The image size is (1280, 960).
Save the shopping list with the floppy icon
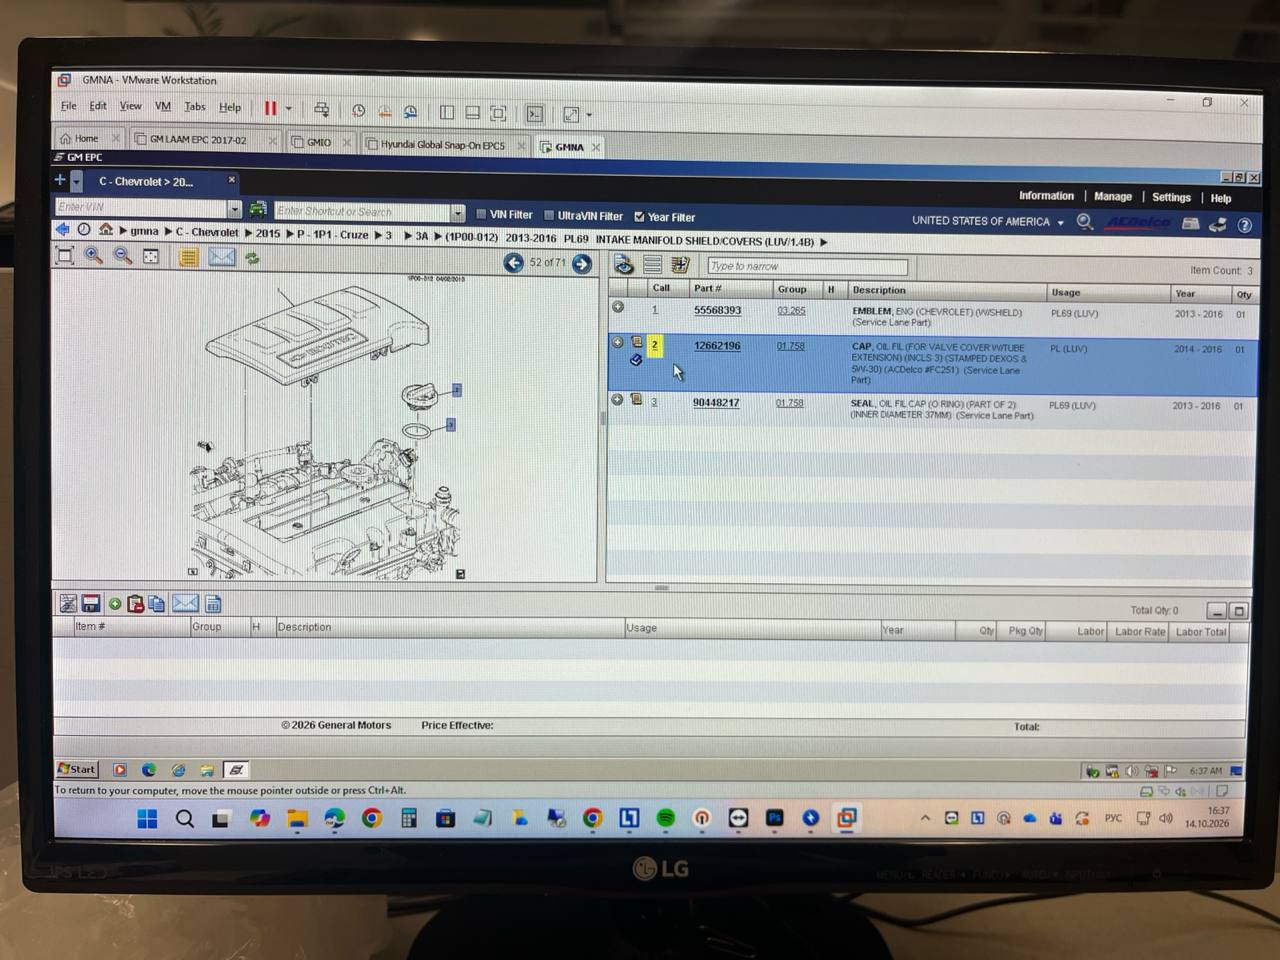coord(91,603)
